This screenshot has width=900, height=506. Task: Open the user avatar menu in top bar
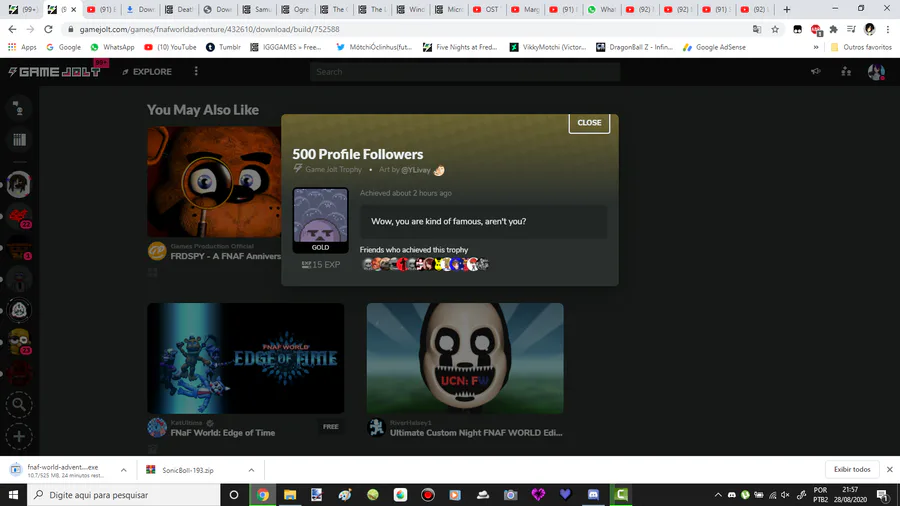click(876, 72)
